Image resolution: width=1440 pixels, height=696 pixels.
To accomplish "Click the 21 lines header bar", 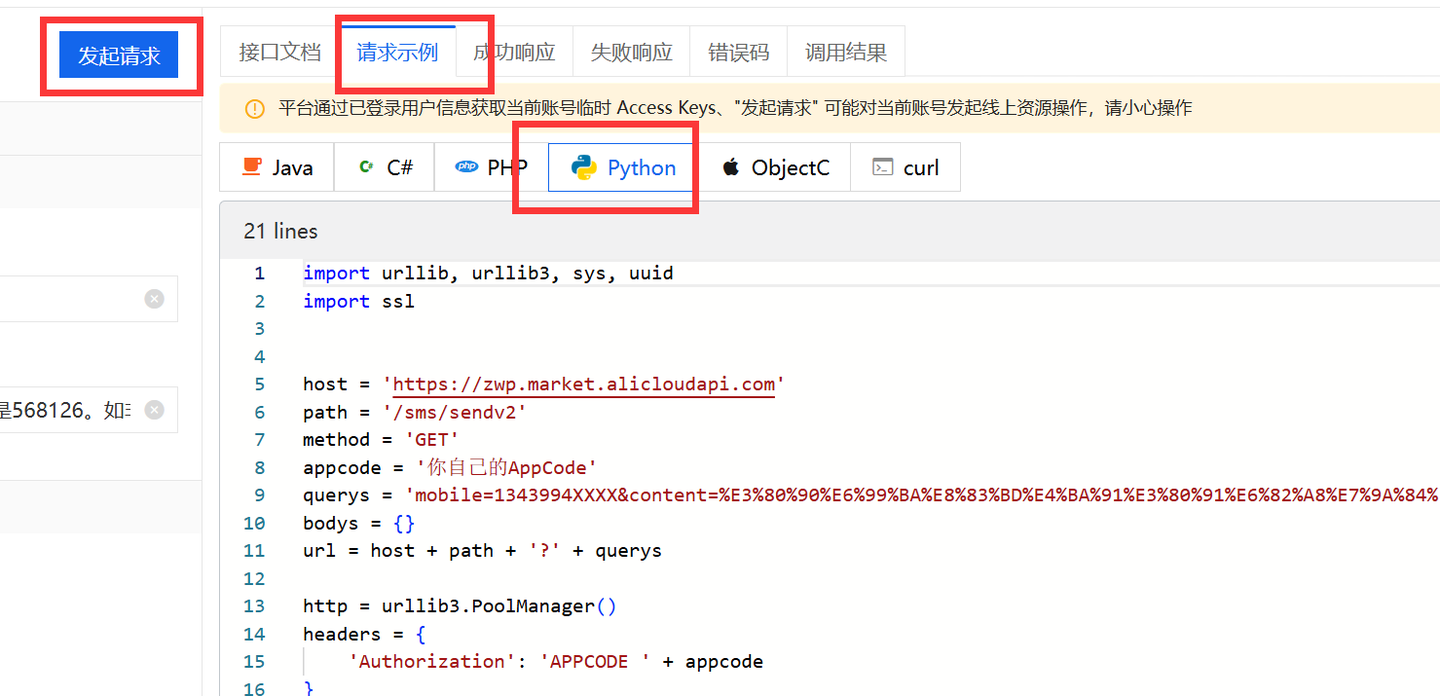I will [280, 231].
